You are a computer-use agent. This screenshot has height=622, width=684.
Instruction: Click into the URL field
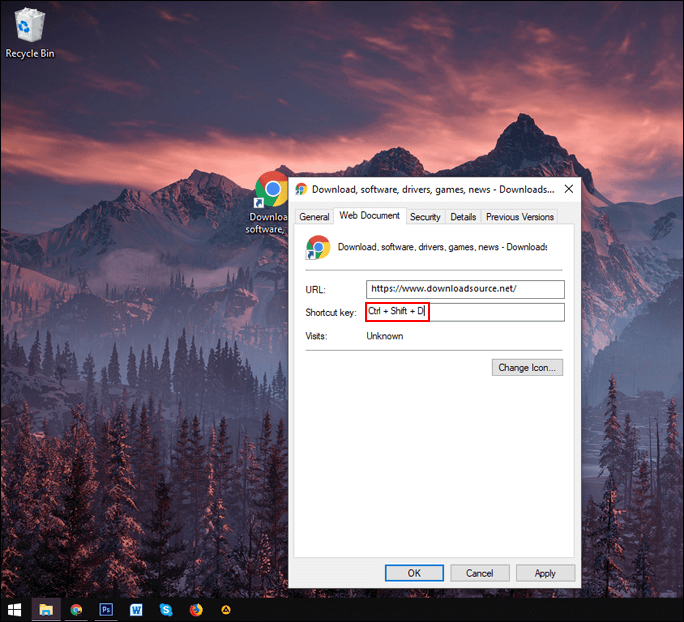(465, 289)
